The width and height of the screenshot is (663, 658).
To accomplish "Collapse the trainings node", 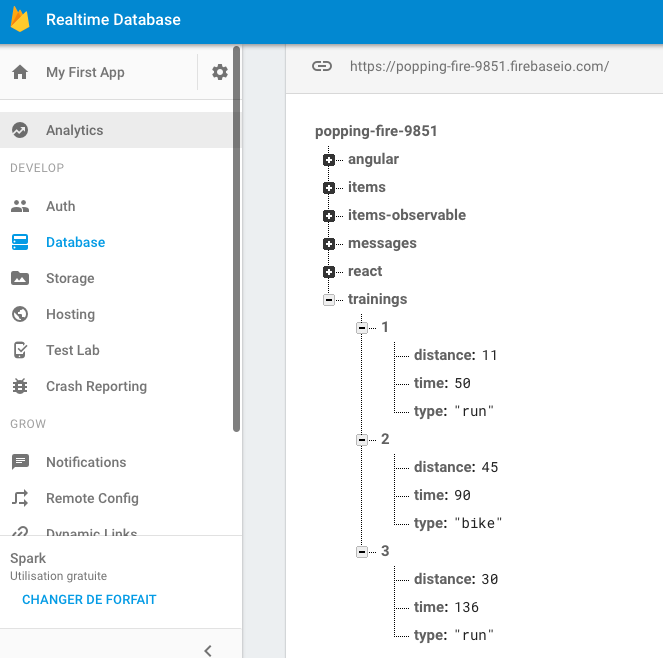I will (x=329, y=300).
